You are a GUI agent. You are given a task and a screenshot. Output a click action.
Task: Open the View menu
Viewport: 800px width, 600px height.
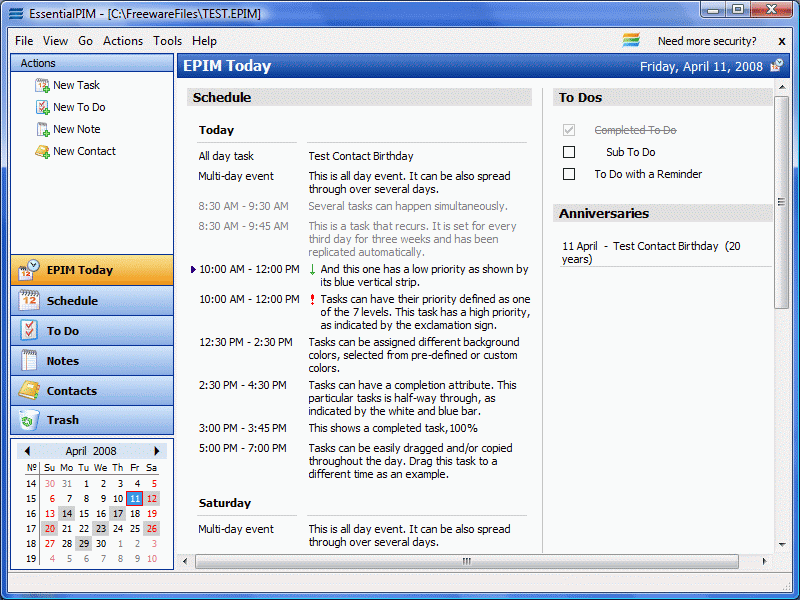click(55, 41)
